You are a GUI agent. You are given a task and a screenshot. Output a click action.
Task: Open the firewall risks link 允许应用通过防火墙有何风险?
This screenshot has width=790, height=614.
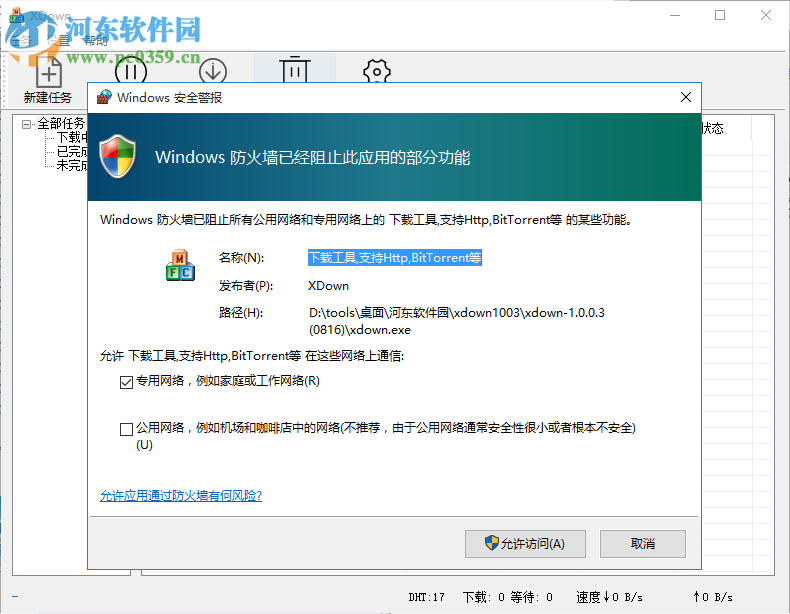pos(181,496)
